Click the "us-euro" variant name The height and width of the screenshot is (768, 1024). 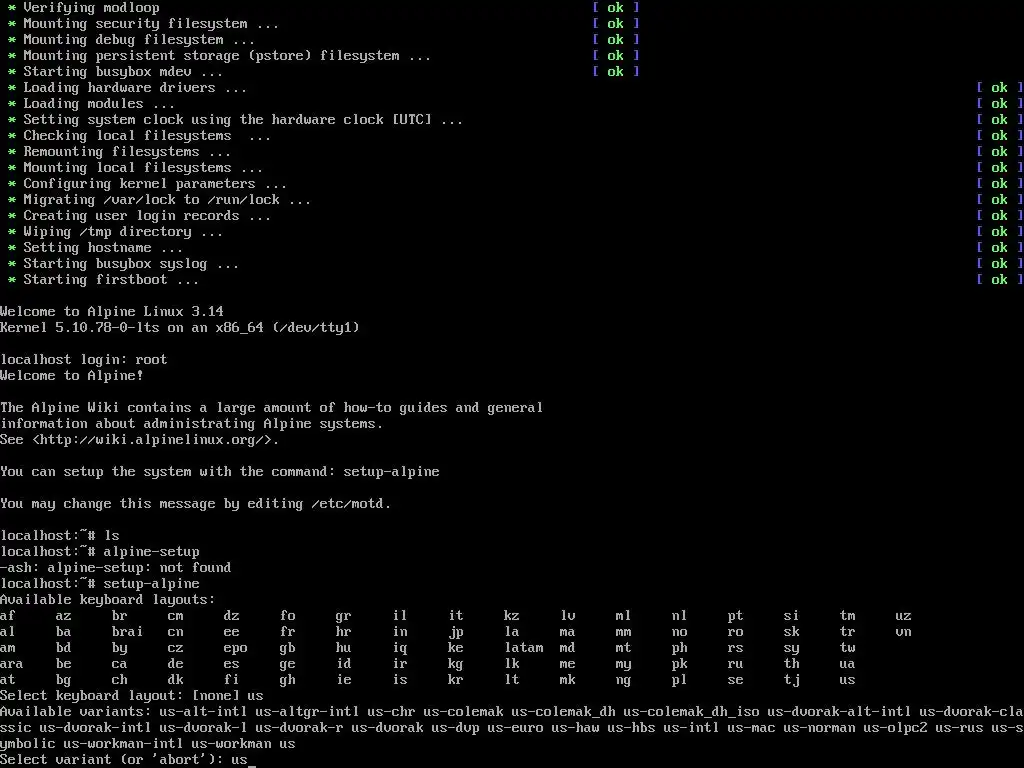pyautogui.click(x=515, y=728)
